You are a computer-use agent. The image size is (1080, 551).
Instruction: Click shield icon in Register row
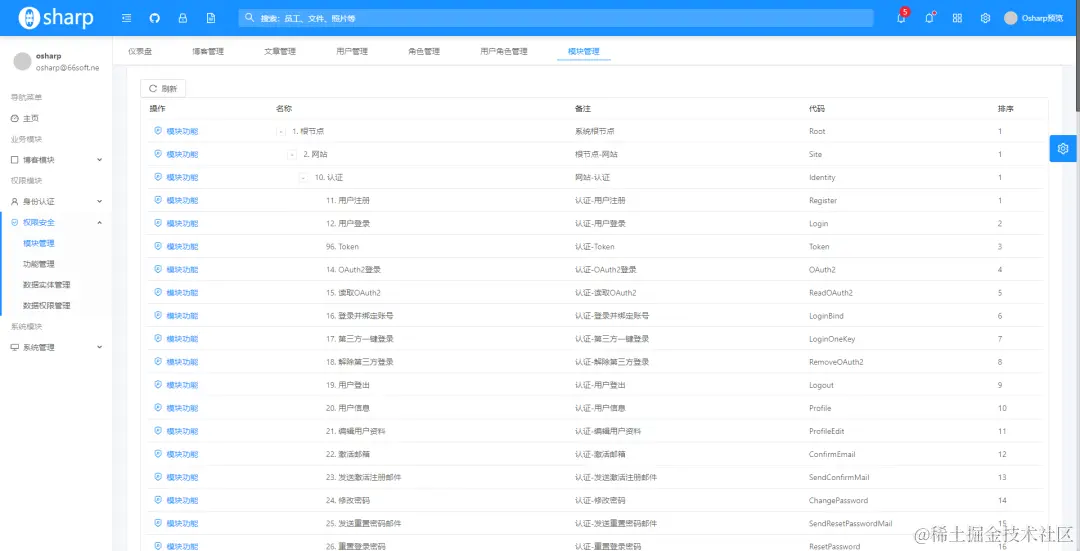[x=158, y=200]
